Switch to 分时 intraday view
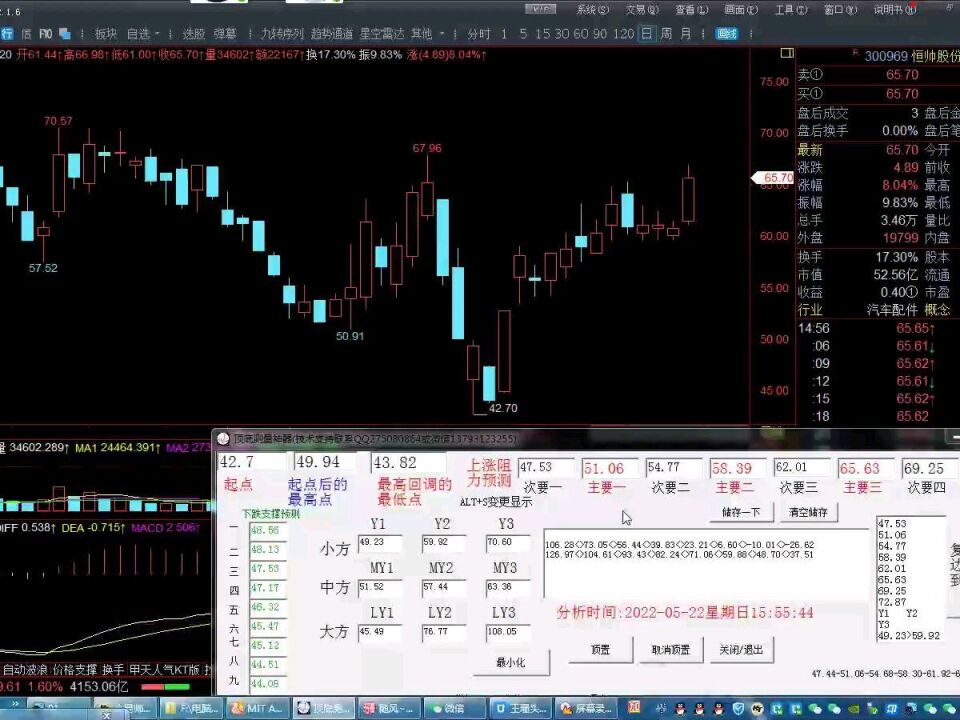 pyautogui.click(x=478, y=32)
